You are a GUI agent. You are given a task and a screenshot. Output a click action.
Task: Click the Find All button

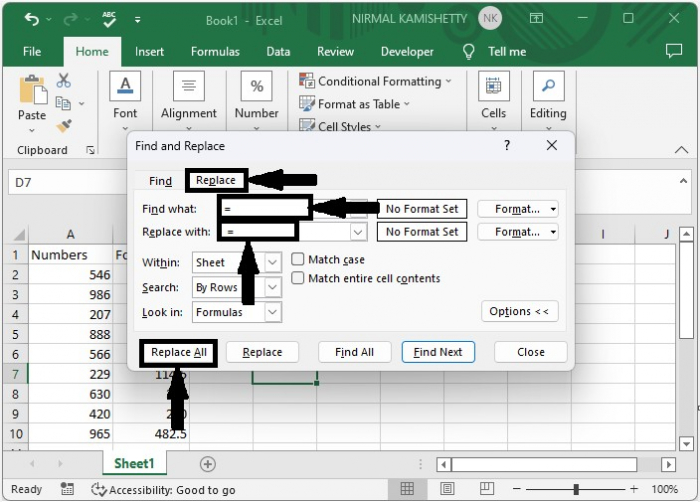354,352
